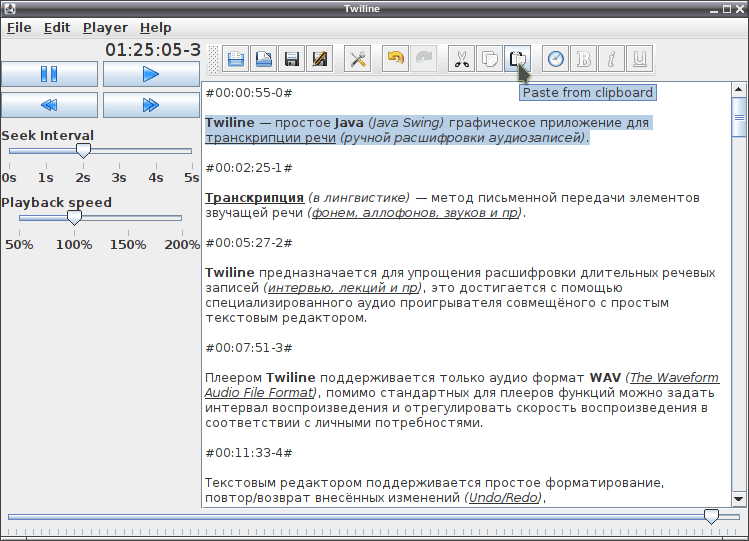Start playback with the play button
The height and width of the screenshot is (541, 749).
point(151,74)
